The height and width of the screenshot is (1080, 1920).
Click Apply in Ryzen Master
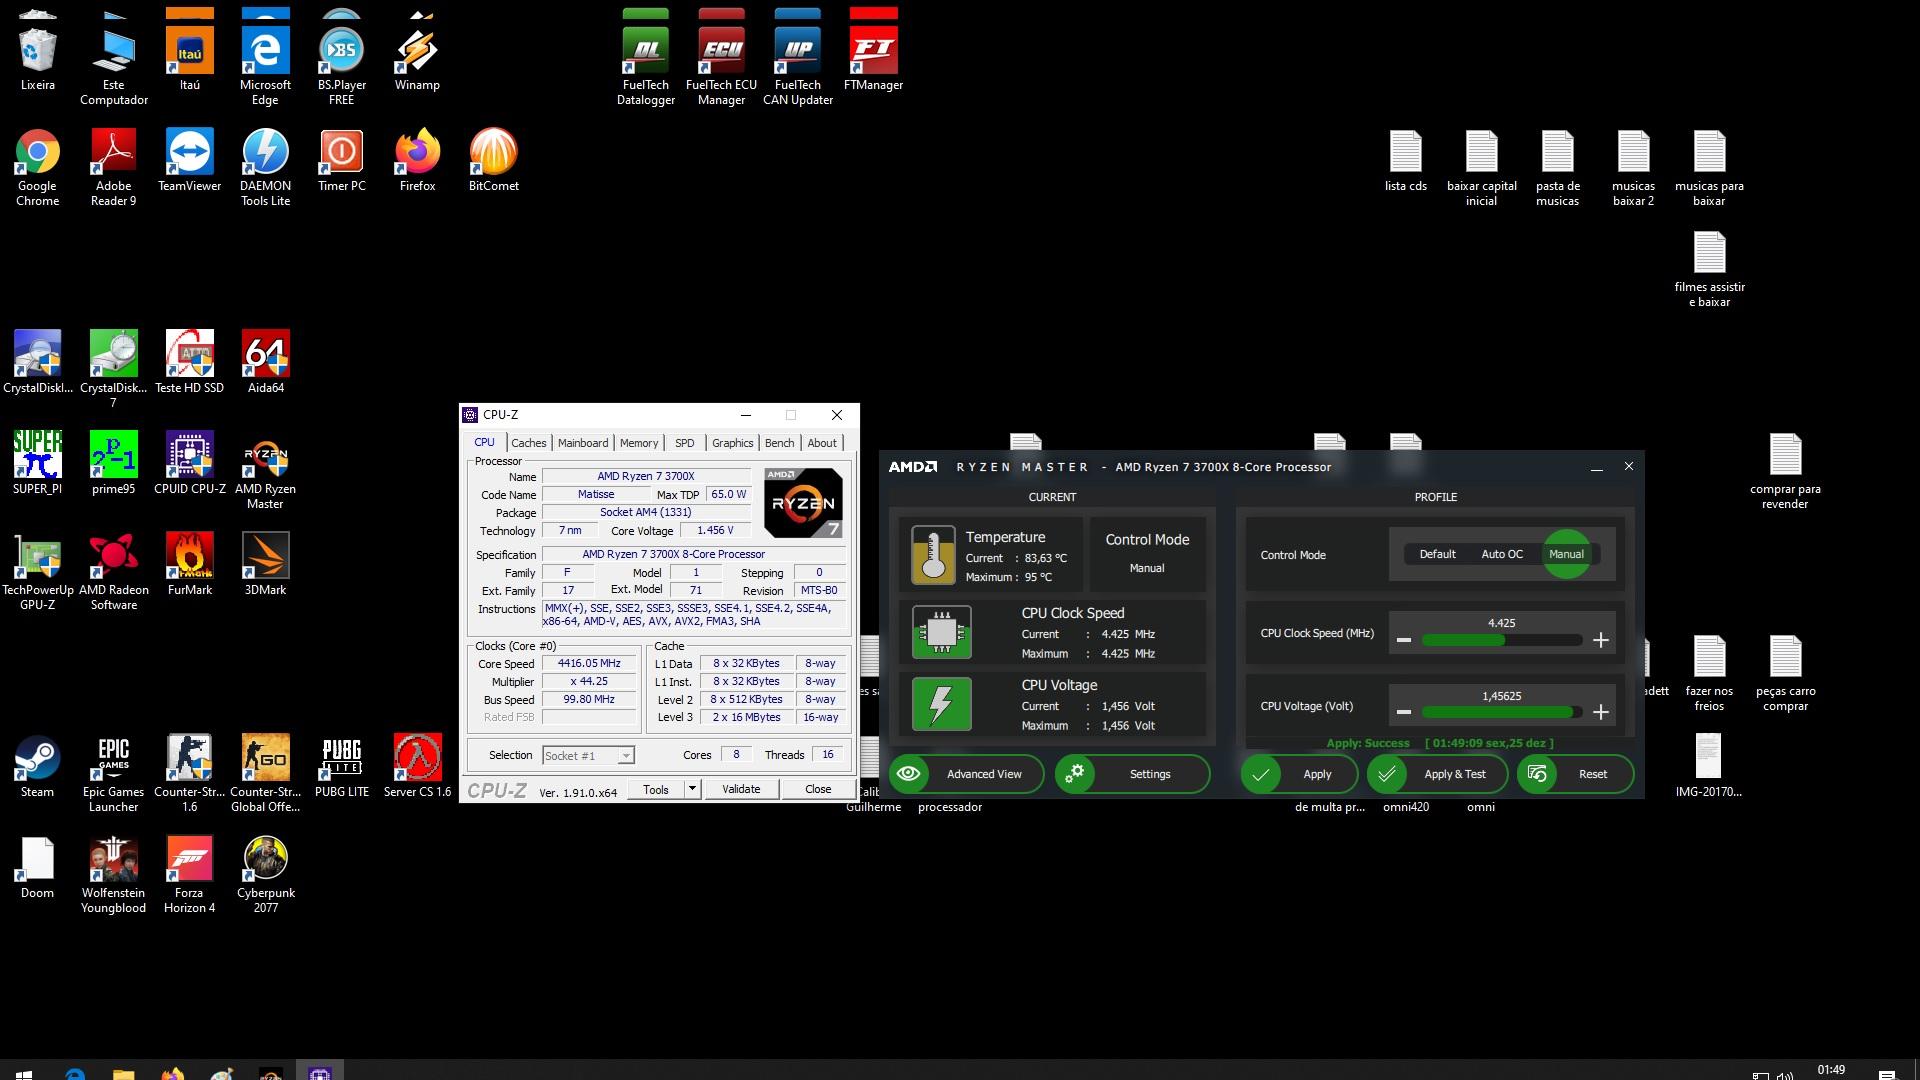coord(1299,774)
